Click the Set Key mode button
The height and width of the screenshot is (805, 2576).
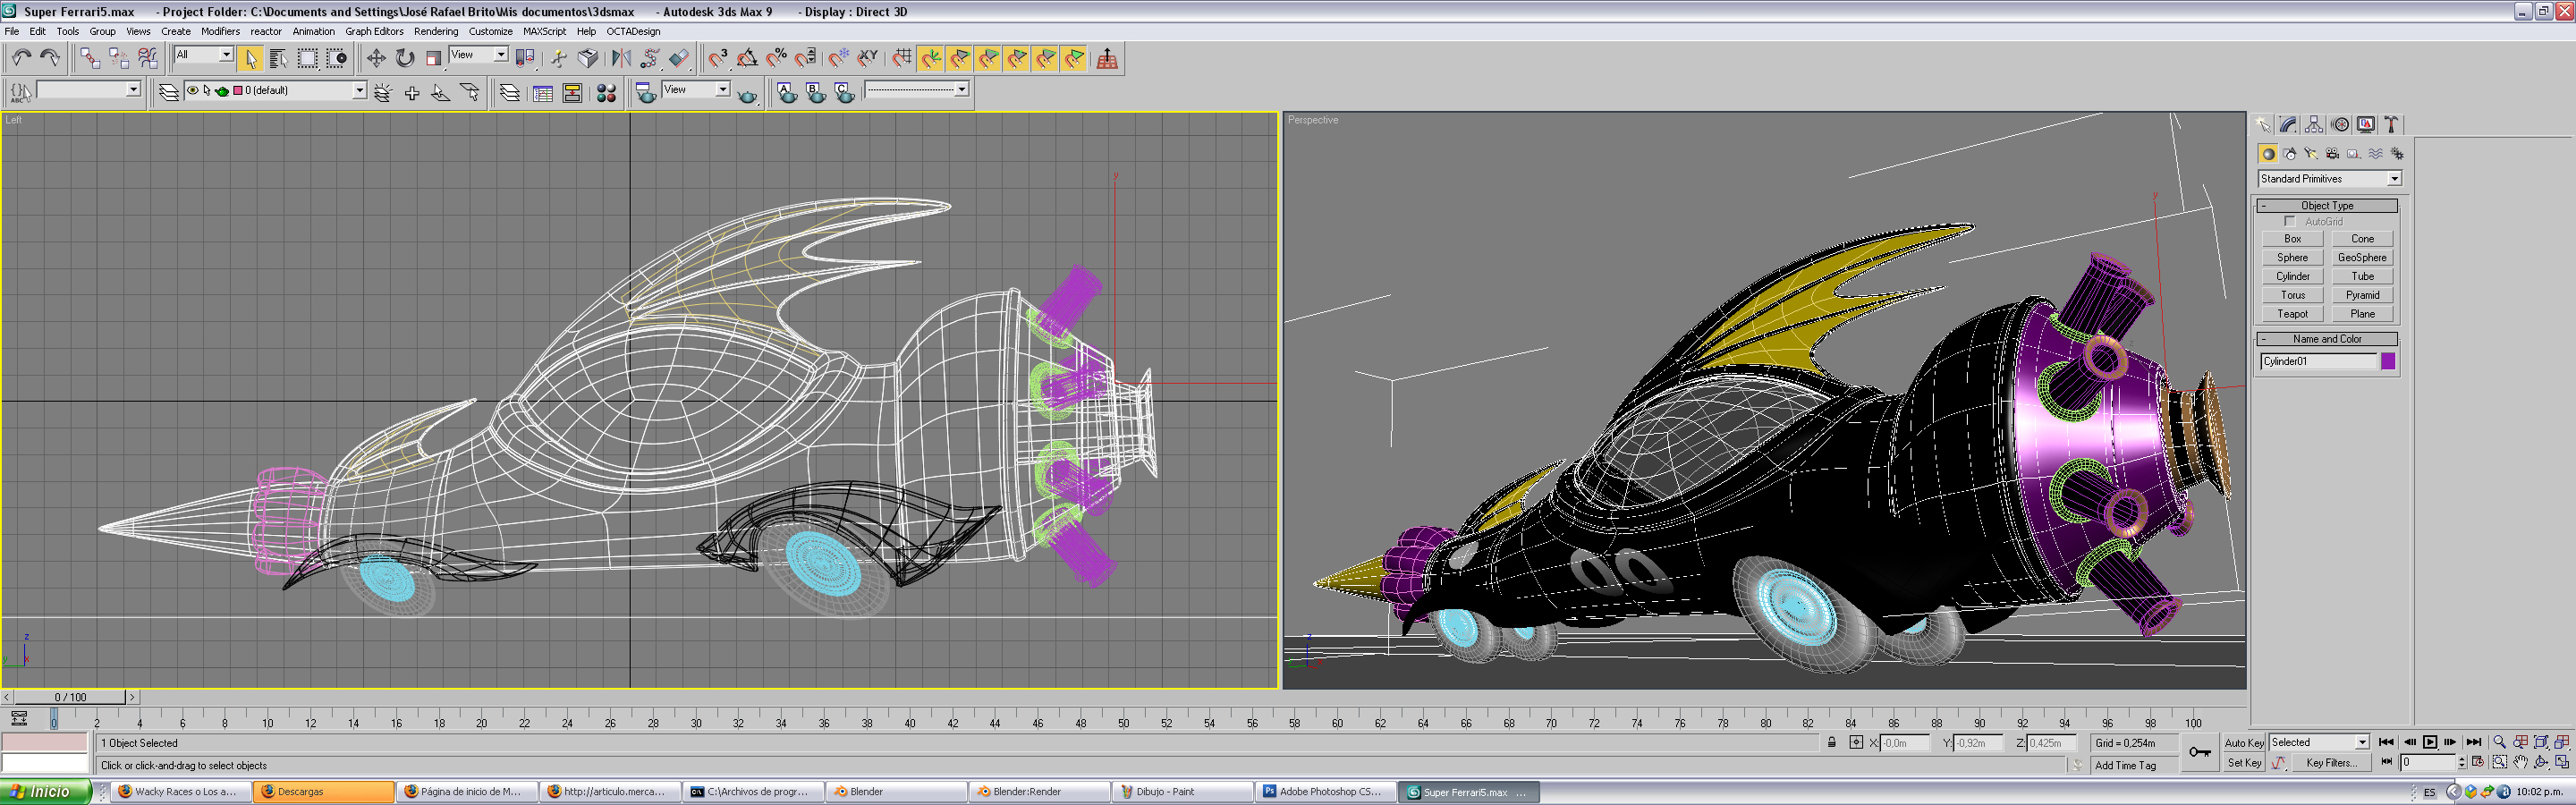coord(2244,763)
